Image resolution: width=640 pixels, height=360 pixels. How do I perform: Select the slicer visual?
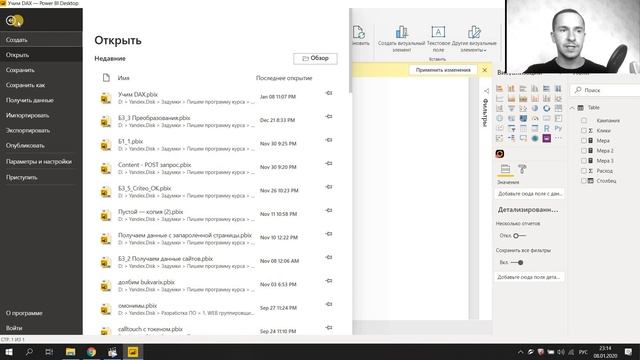click(x=511, y=128)
